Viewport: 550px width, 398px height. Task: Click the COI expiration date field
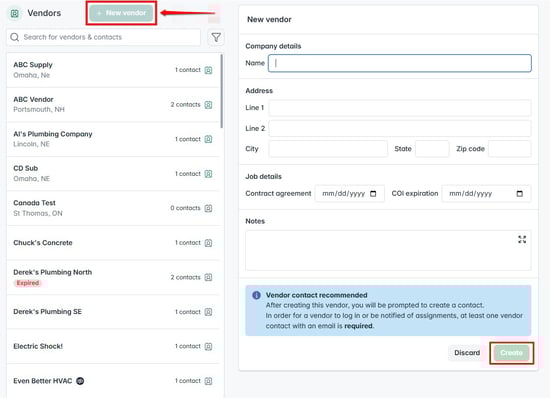point(487,194)
